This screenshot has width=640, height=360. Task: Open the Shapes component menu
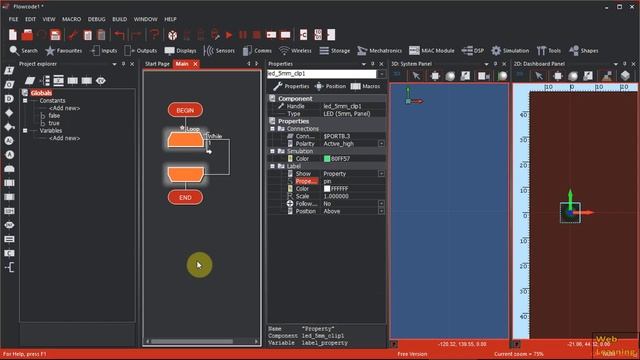[584, 51]
